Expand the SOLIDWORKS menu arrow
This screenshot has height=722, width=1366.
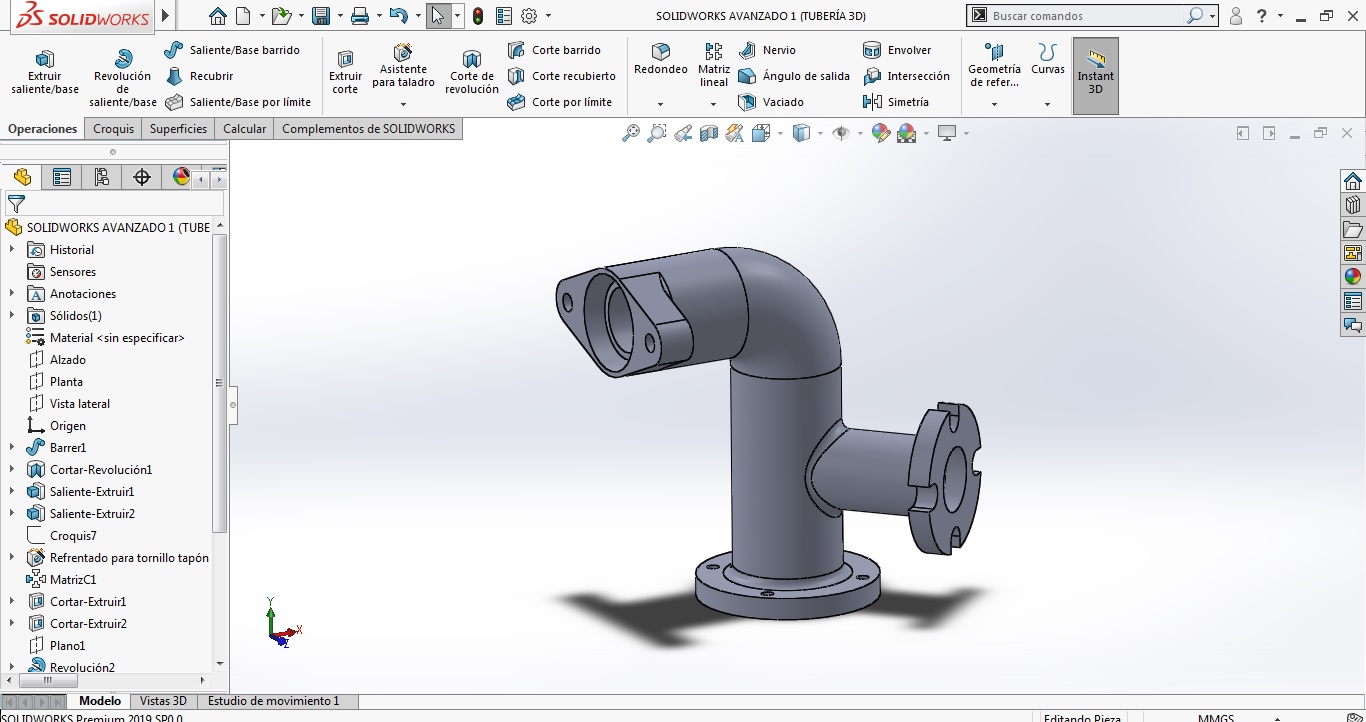[165, 16]
